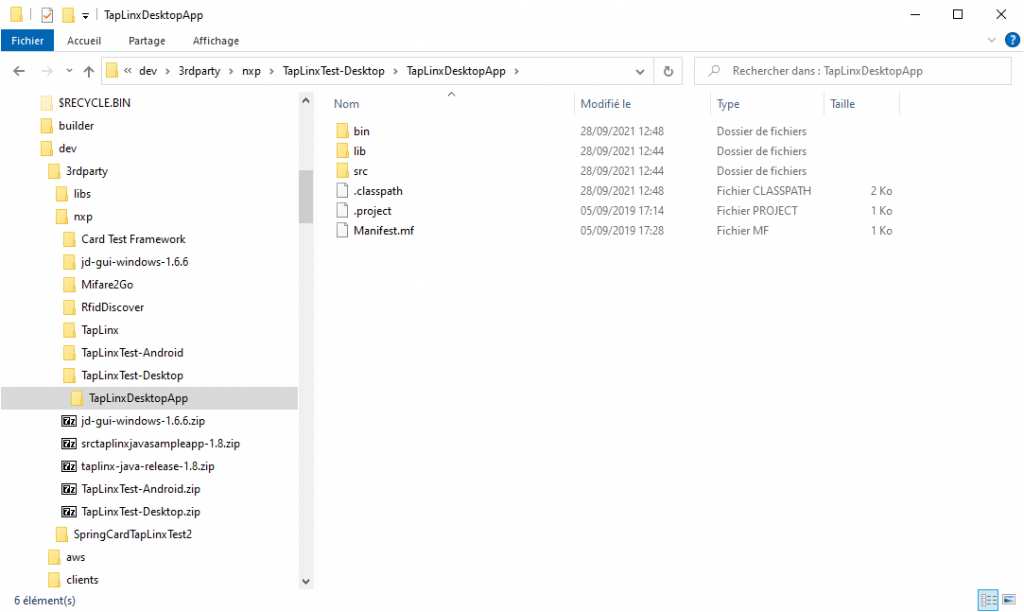Click the Back navigation arrow
This screenshot has height=612, width=1024.
pos(19,71)
